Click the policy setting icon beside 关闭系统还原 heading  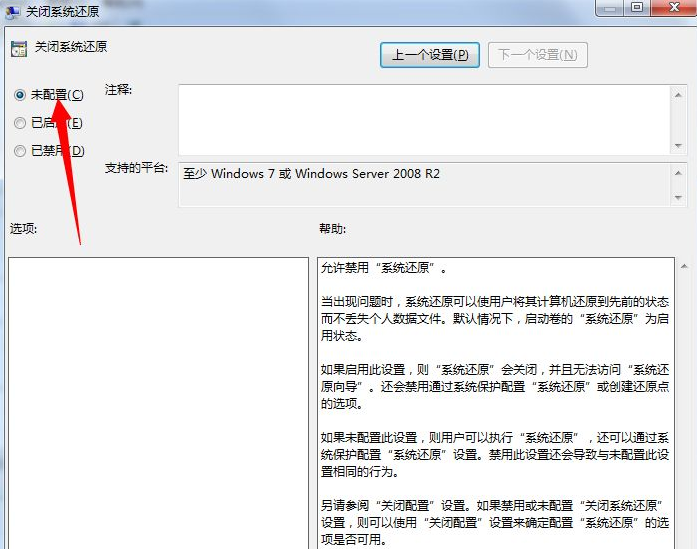tap(19, 48)
